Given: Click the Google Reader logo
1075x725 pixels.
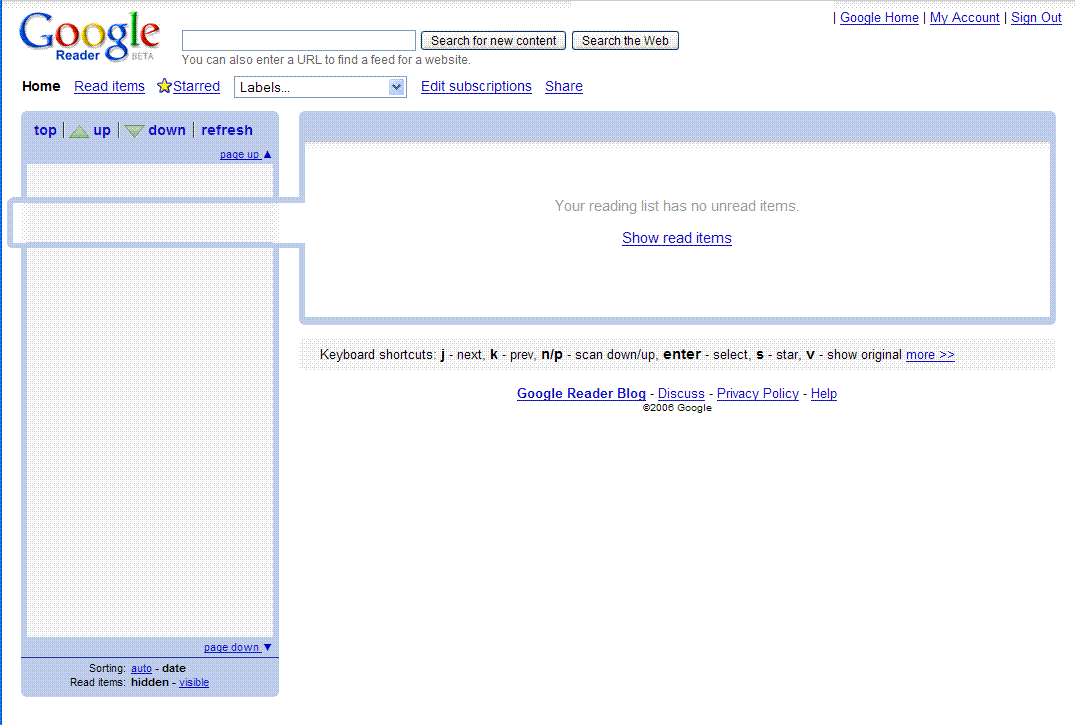Looking at the screenshot, I should click(90, 37).
